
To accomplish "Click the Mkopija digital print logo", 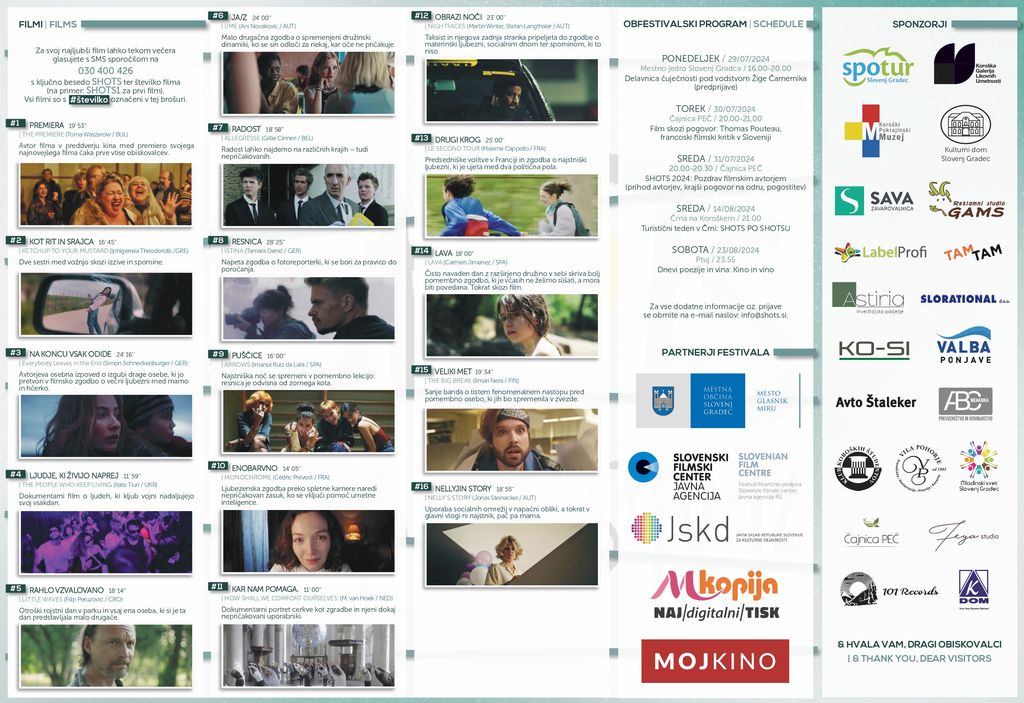I will [x=714, y=596].
